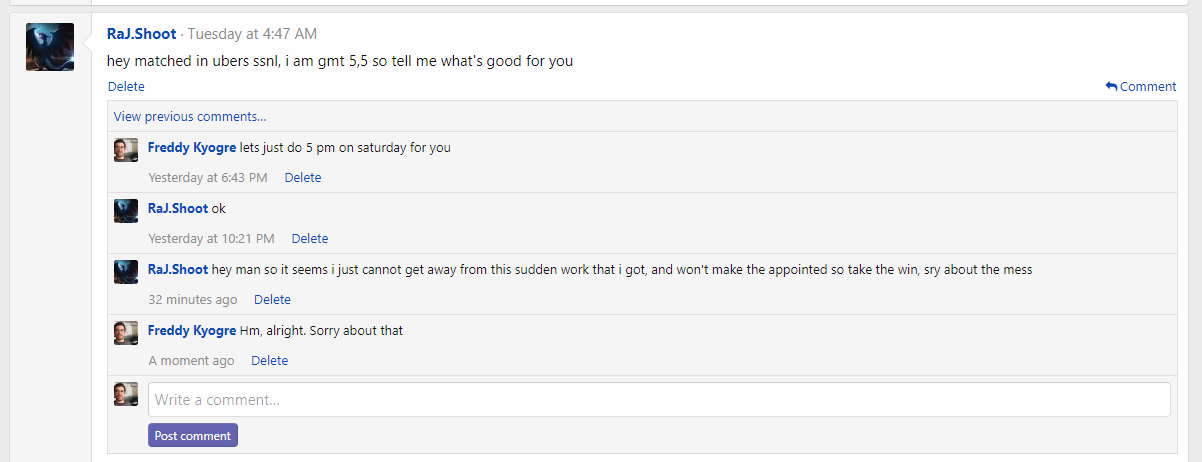The image size is (1202, 462).
Task: Delete the '5 pm on saturday' comment
Action: (303, 178)
